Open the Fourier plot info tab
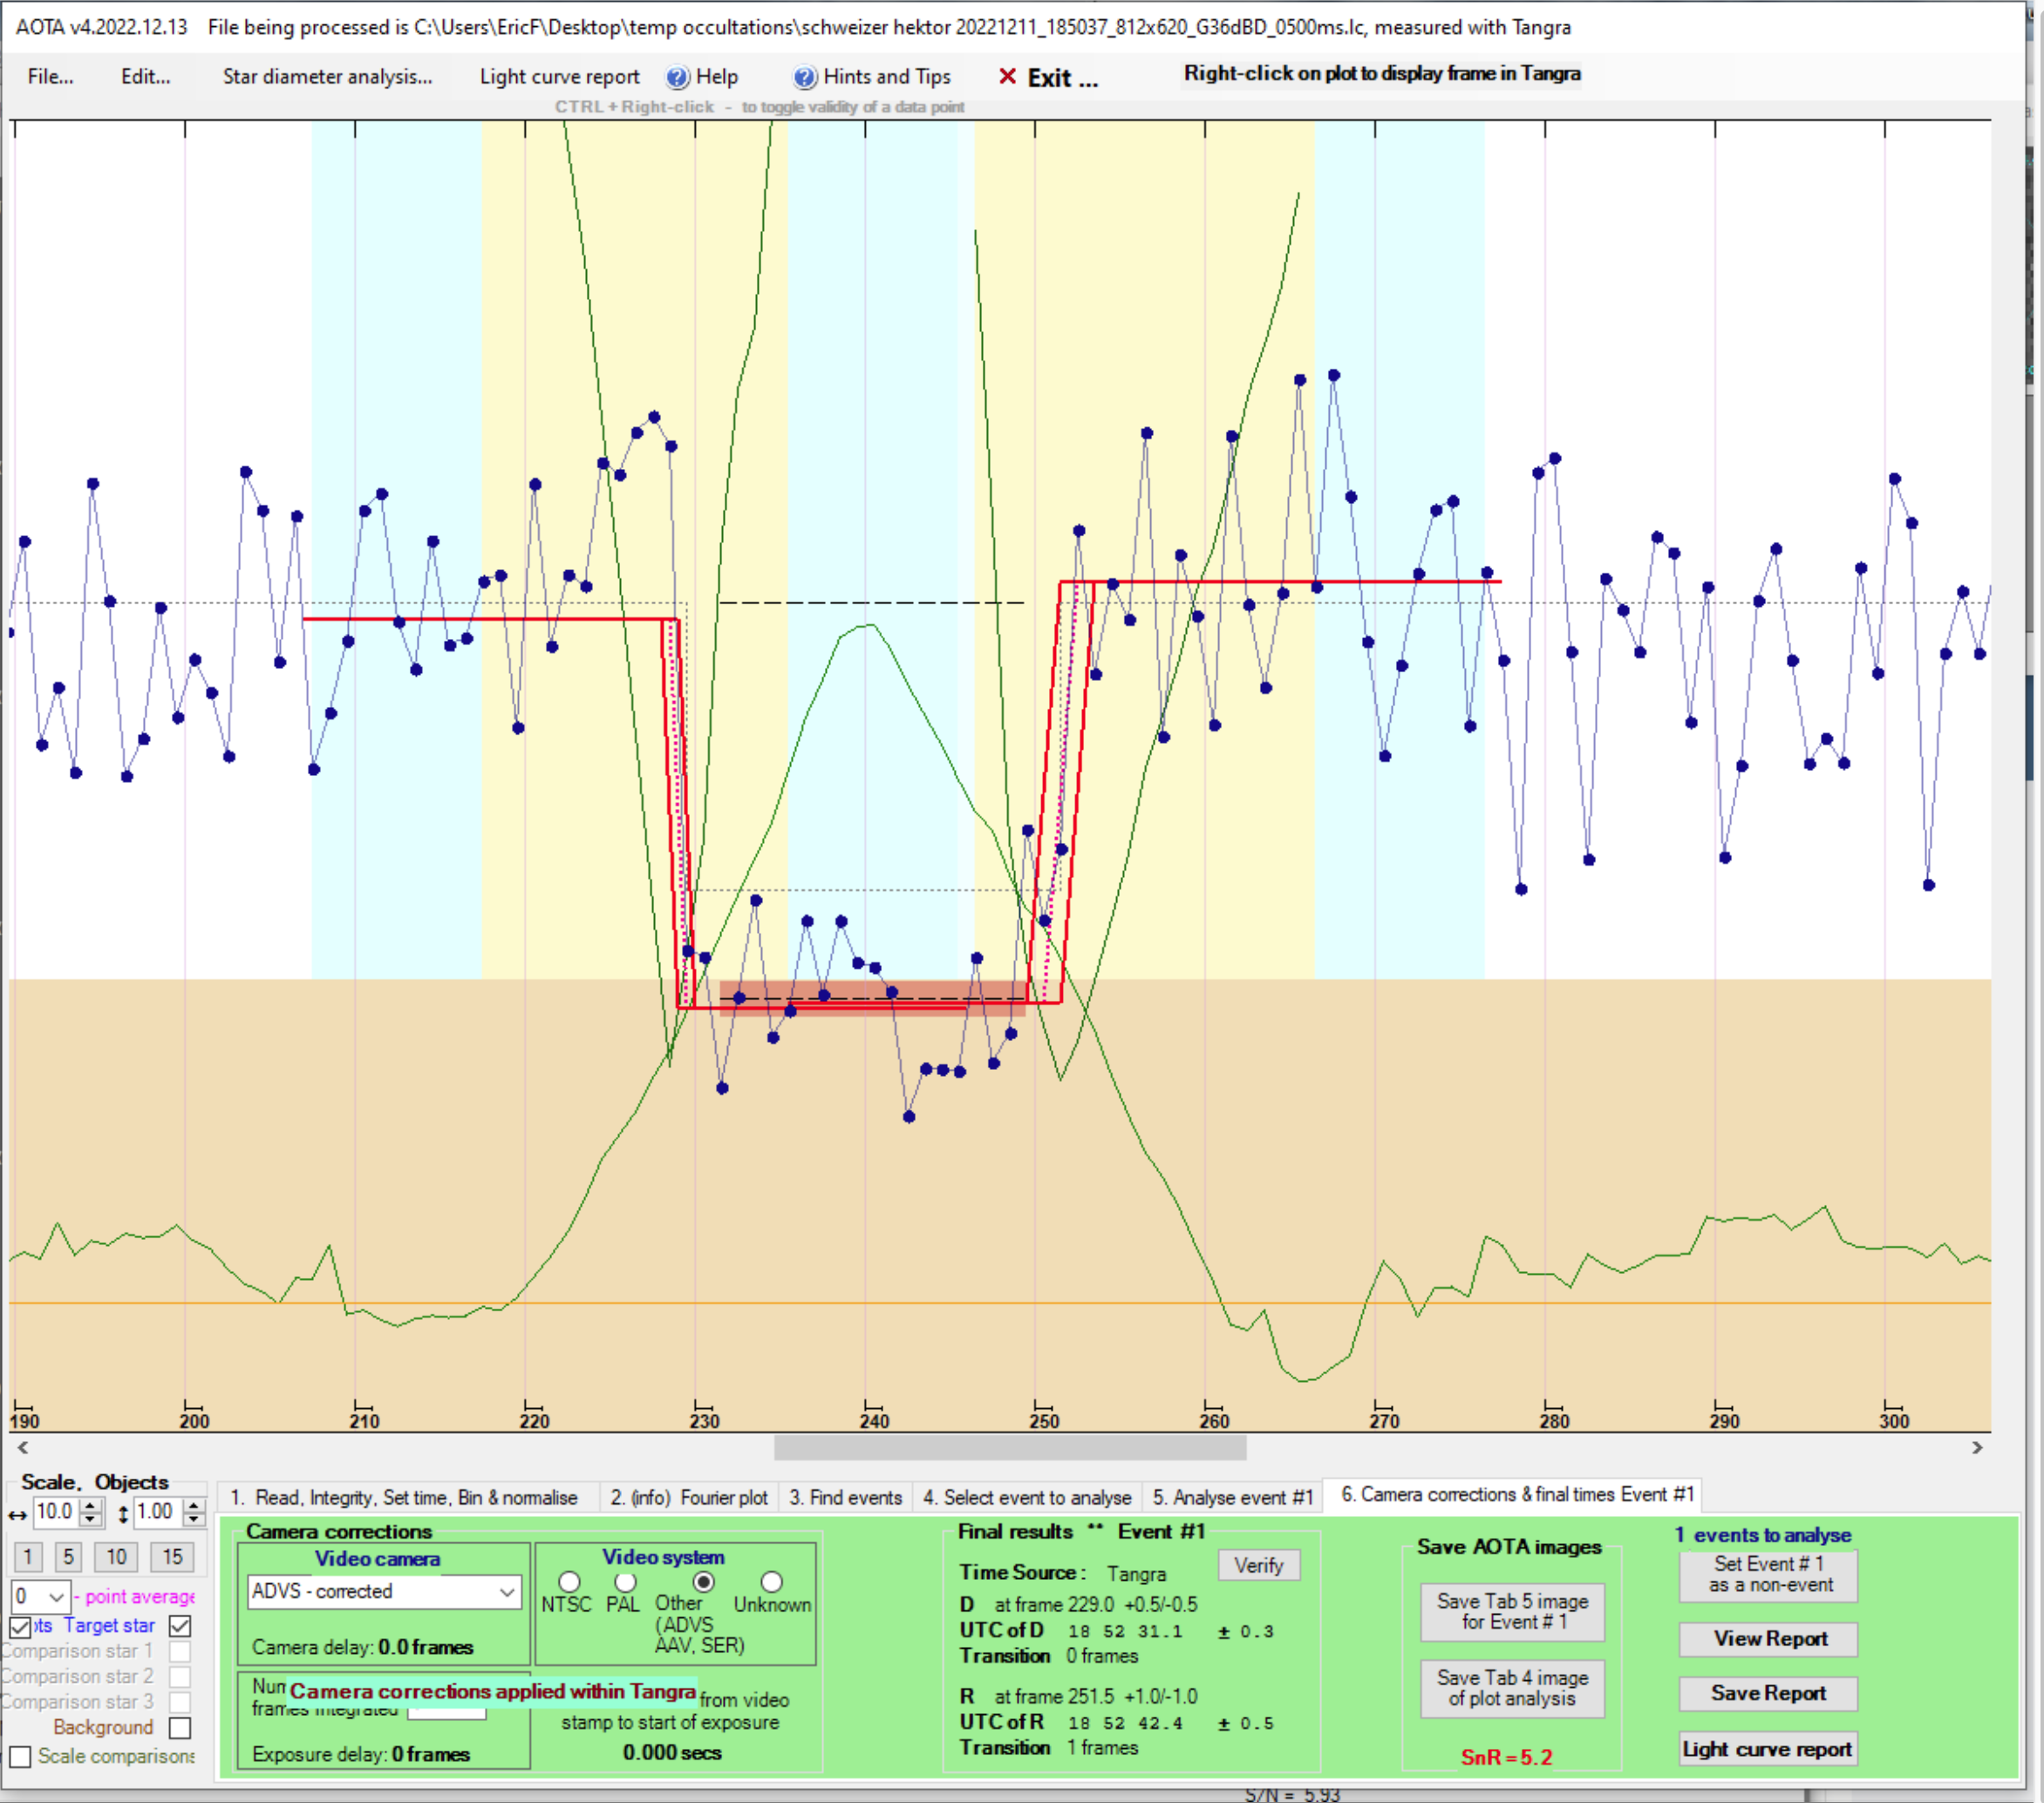 tap(690, 1497)
